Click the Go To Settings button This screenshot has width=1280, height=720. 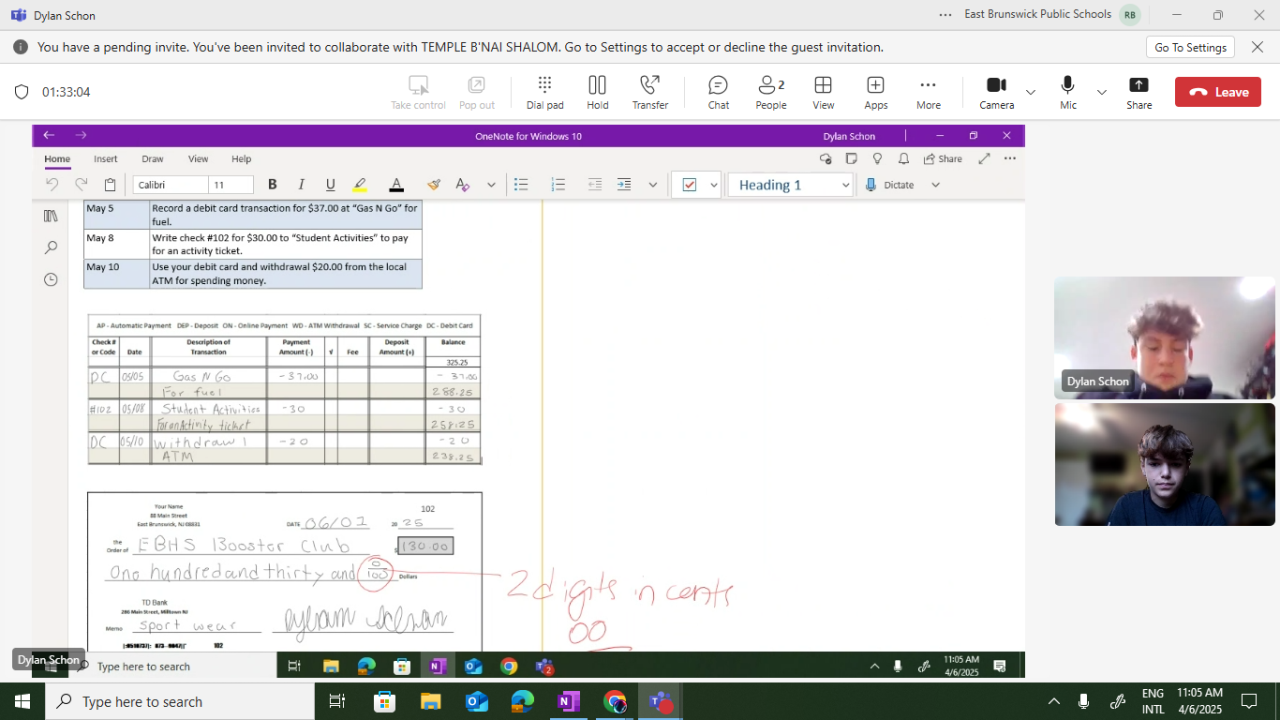1190,47
